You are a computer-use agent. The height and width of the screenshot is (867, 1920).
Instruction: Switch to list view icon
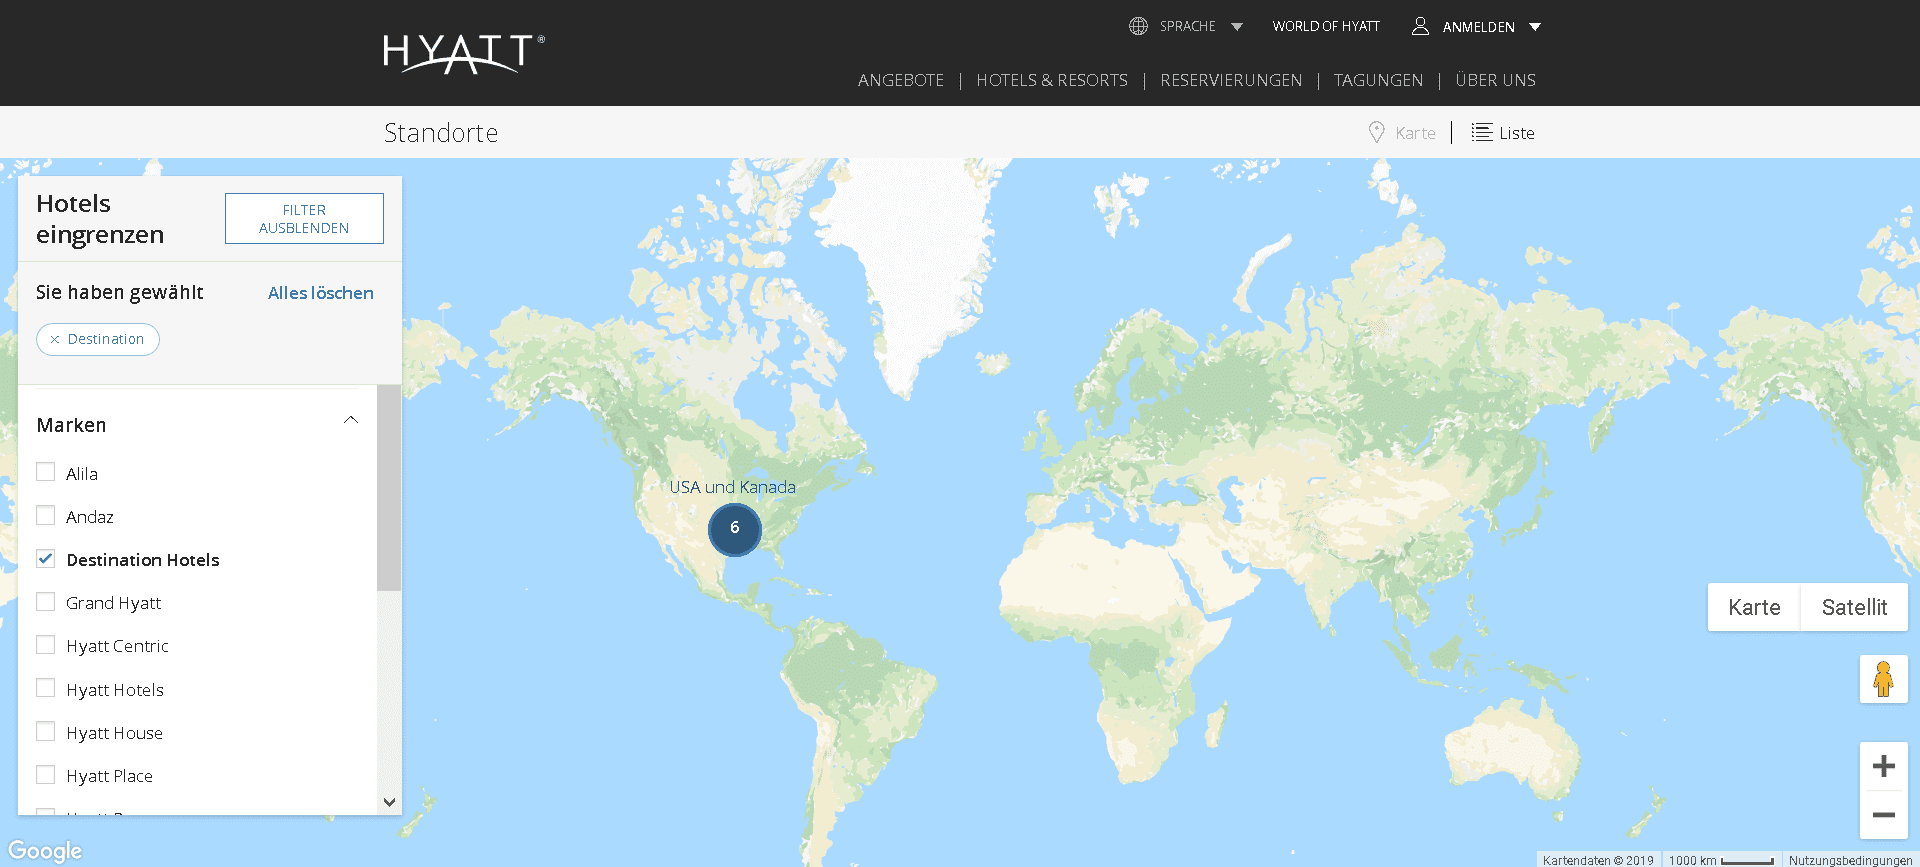1482,132
